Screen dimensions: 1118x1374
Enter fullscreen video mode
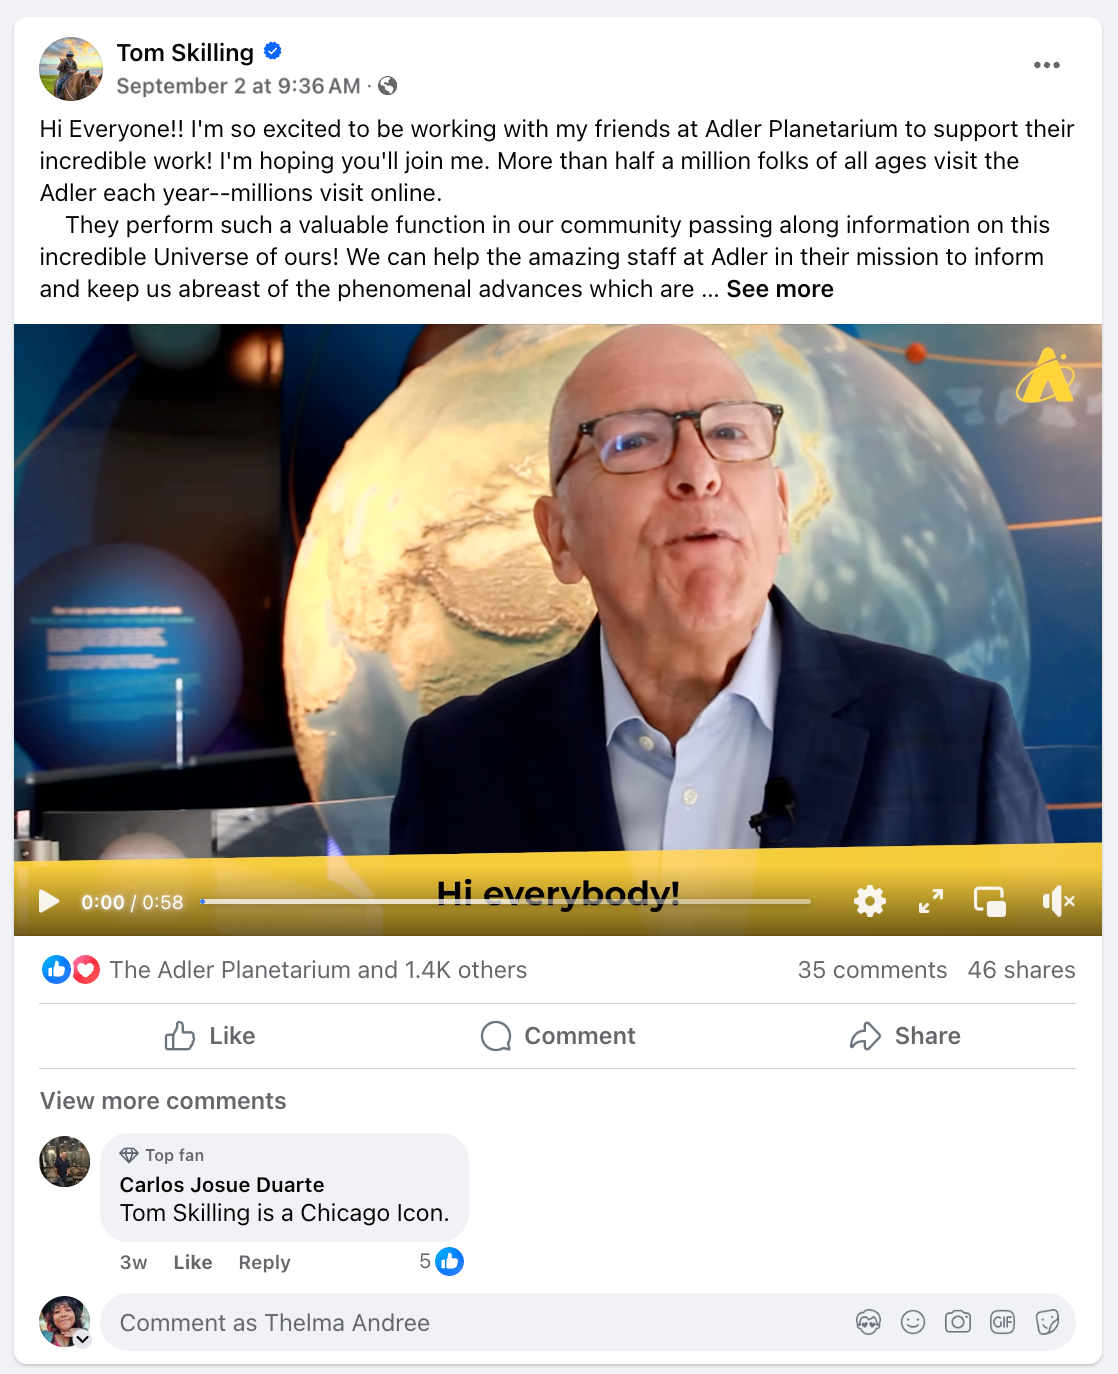931,901
